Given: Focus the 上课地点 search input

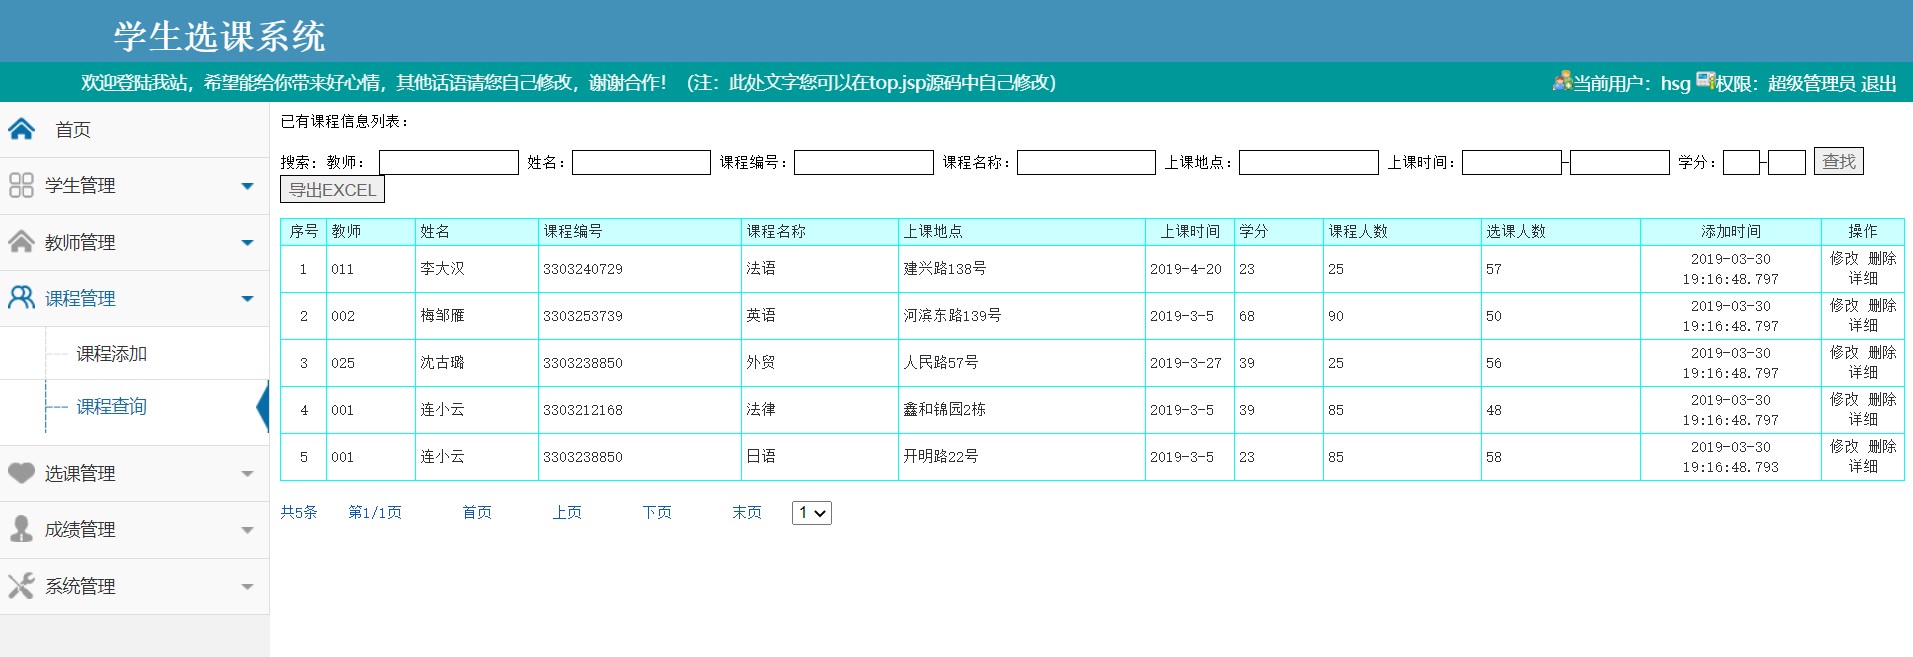Looking at the screenshot, I should pyautogui.click(x=1309, y=162).
